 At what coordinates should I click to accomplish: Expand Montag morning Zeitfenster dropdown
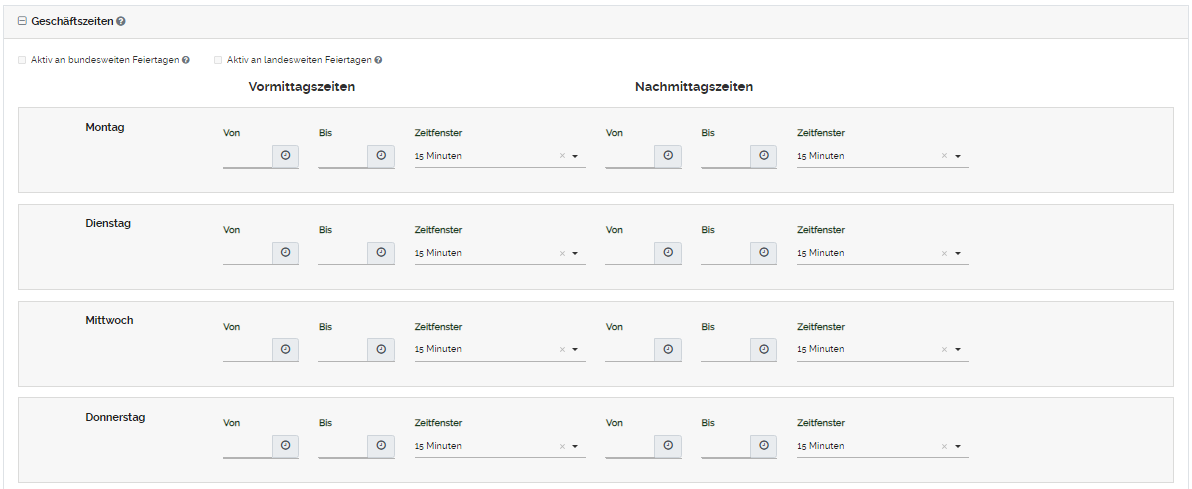point(575,156)
